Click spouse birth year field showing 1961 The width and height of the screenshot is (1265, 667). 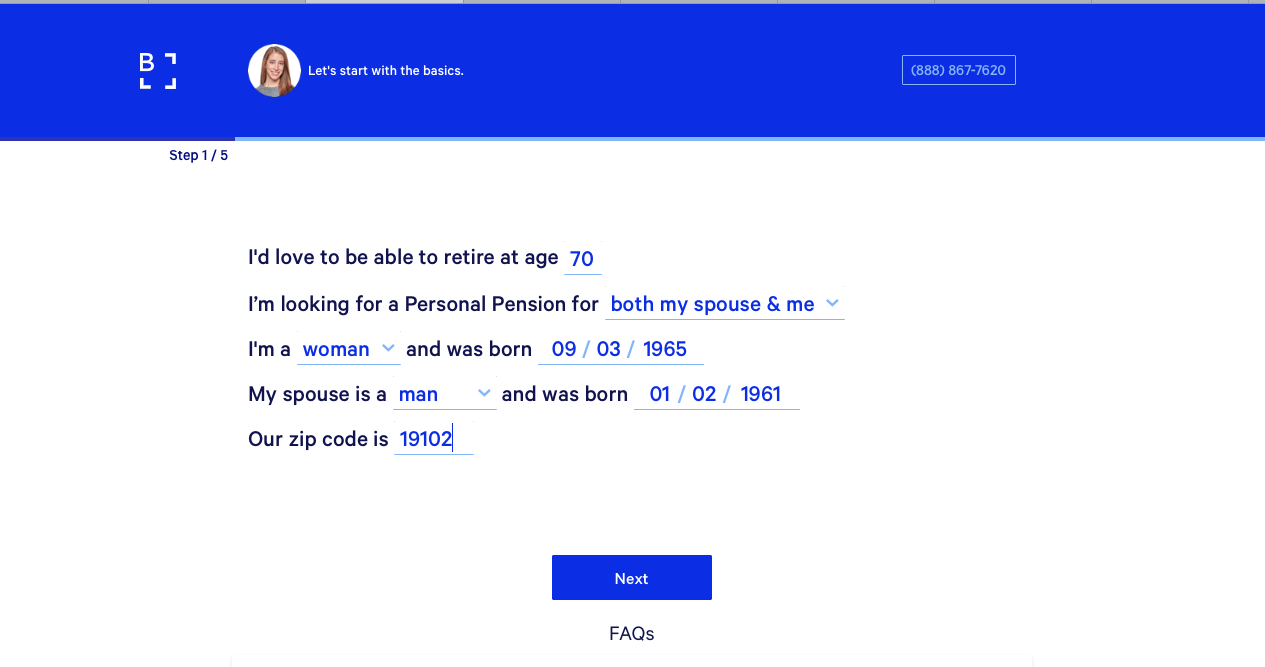pos(761,394)
